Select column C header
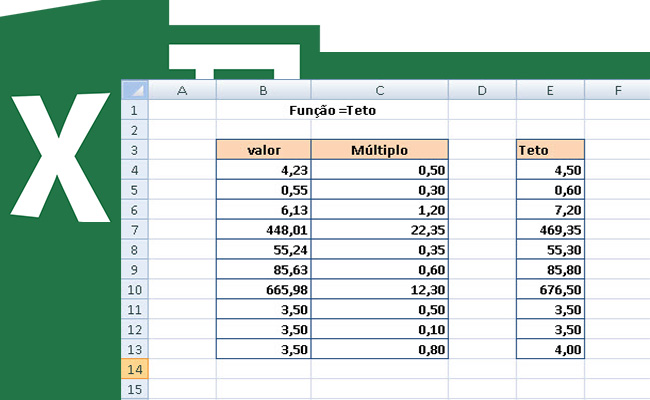The width and height of the screenshot is (650, 400). pyautogui.click(x=380, y=90)
